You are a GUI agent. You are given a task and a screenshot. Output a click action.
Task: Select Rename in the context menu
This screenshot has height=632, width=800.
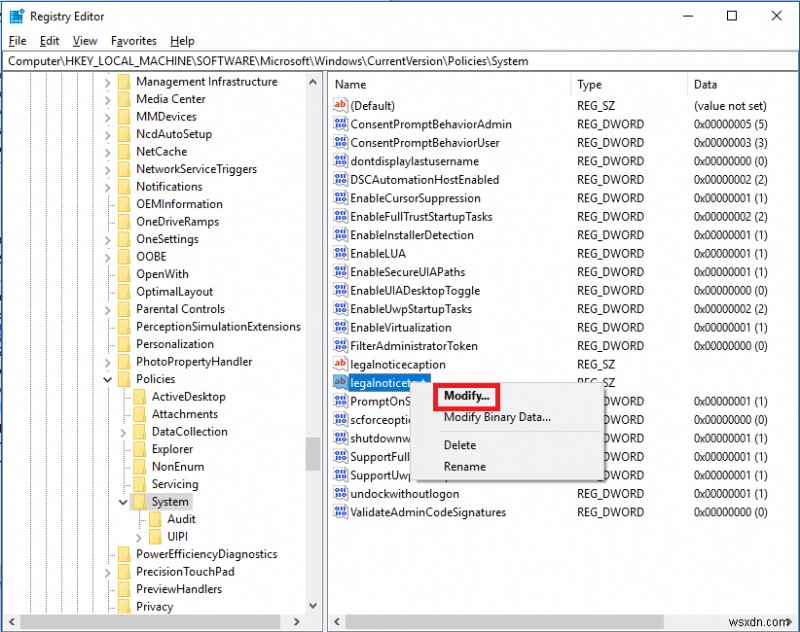463,467
